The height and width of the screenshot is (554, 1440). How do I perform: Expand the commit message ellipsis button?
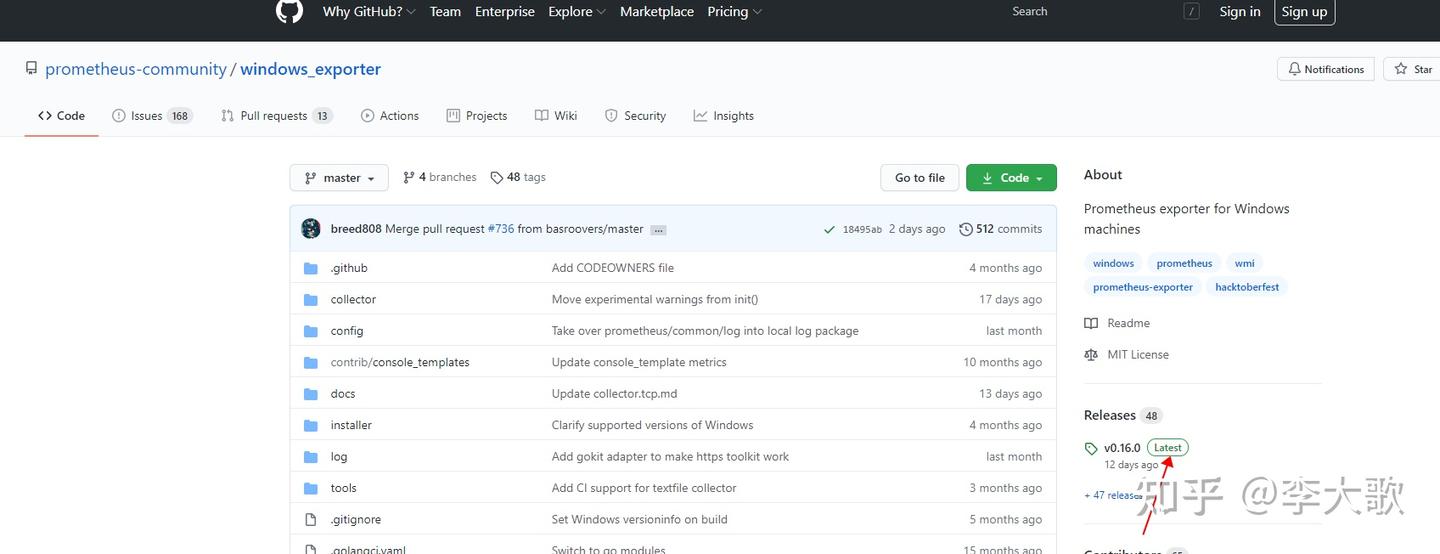658,230
